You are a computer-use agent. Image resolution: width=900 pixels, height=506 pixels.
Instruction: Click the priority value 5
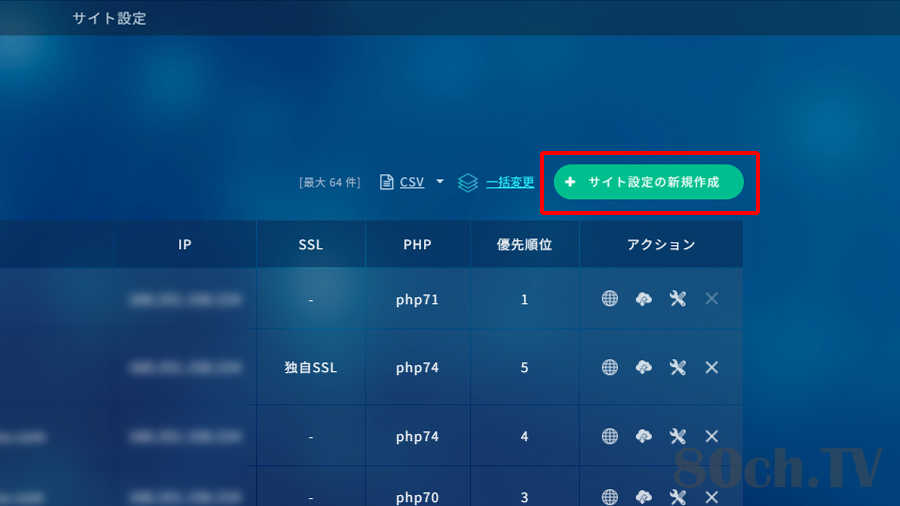[x=525, y=368]
